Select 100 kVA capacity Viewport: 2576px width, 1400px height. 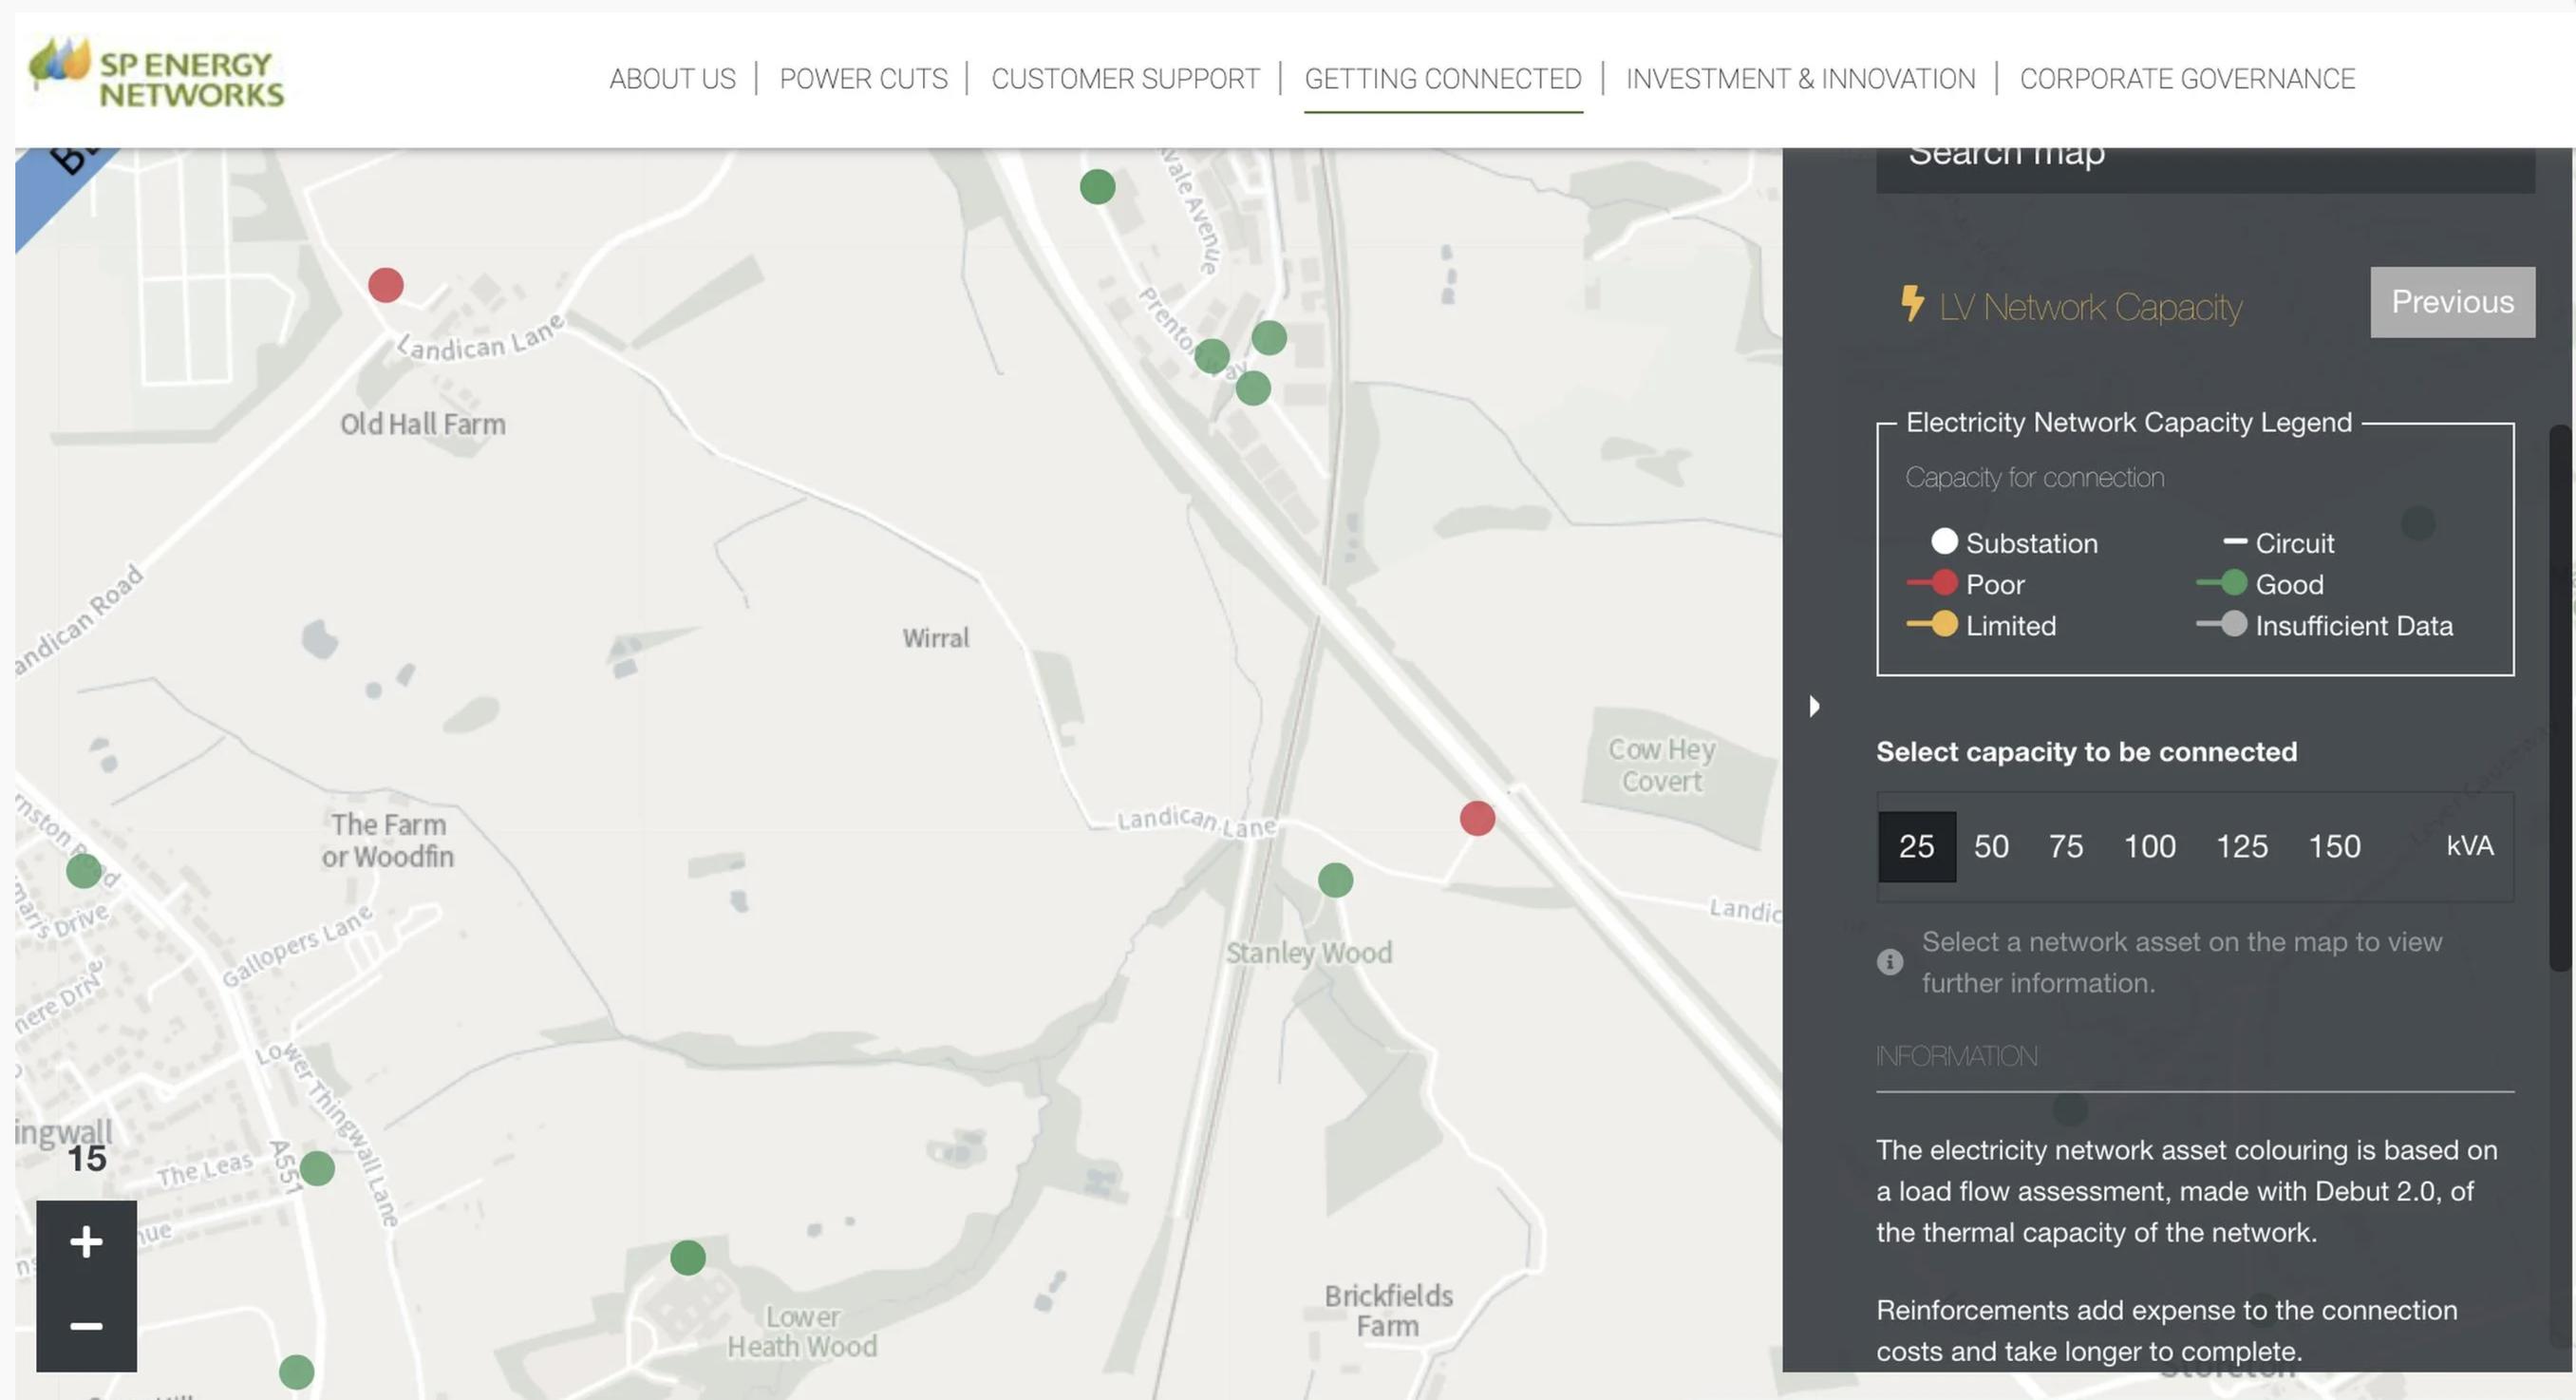[2149, 846]
